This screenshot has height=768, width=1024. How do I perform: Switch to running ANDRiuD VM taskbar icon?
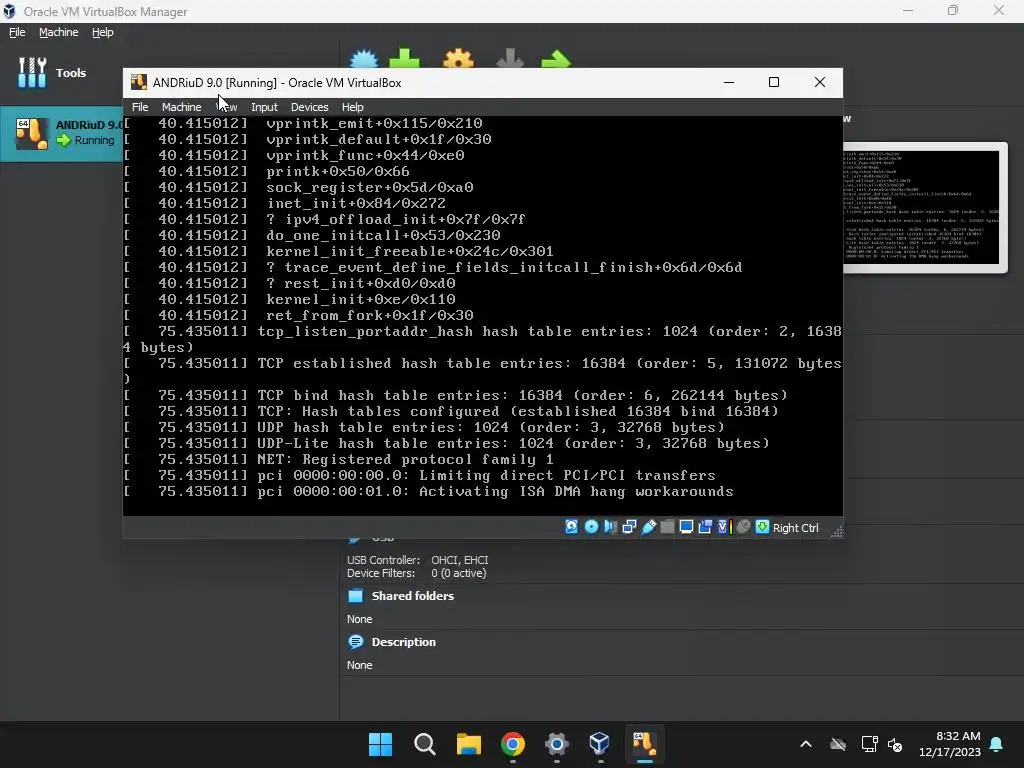[644, 744]
